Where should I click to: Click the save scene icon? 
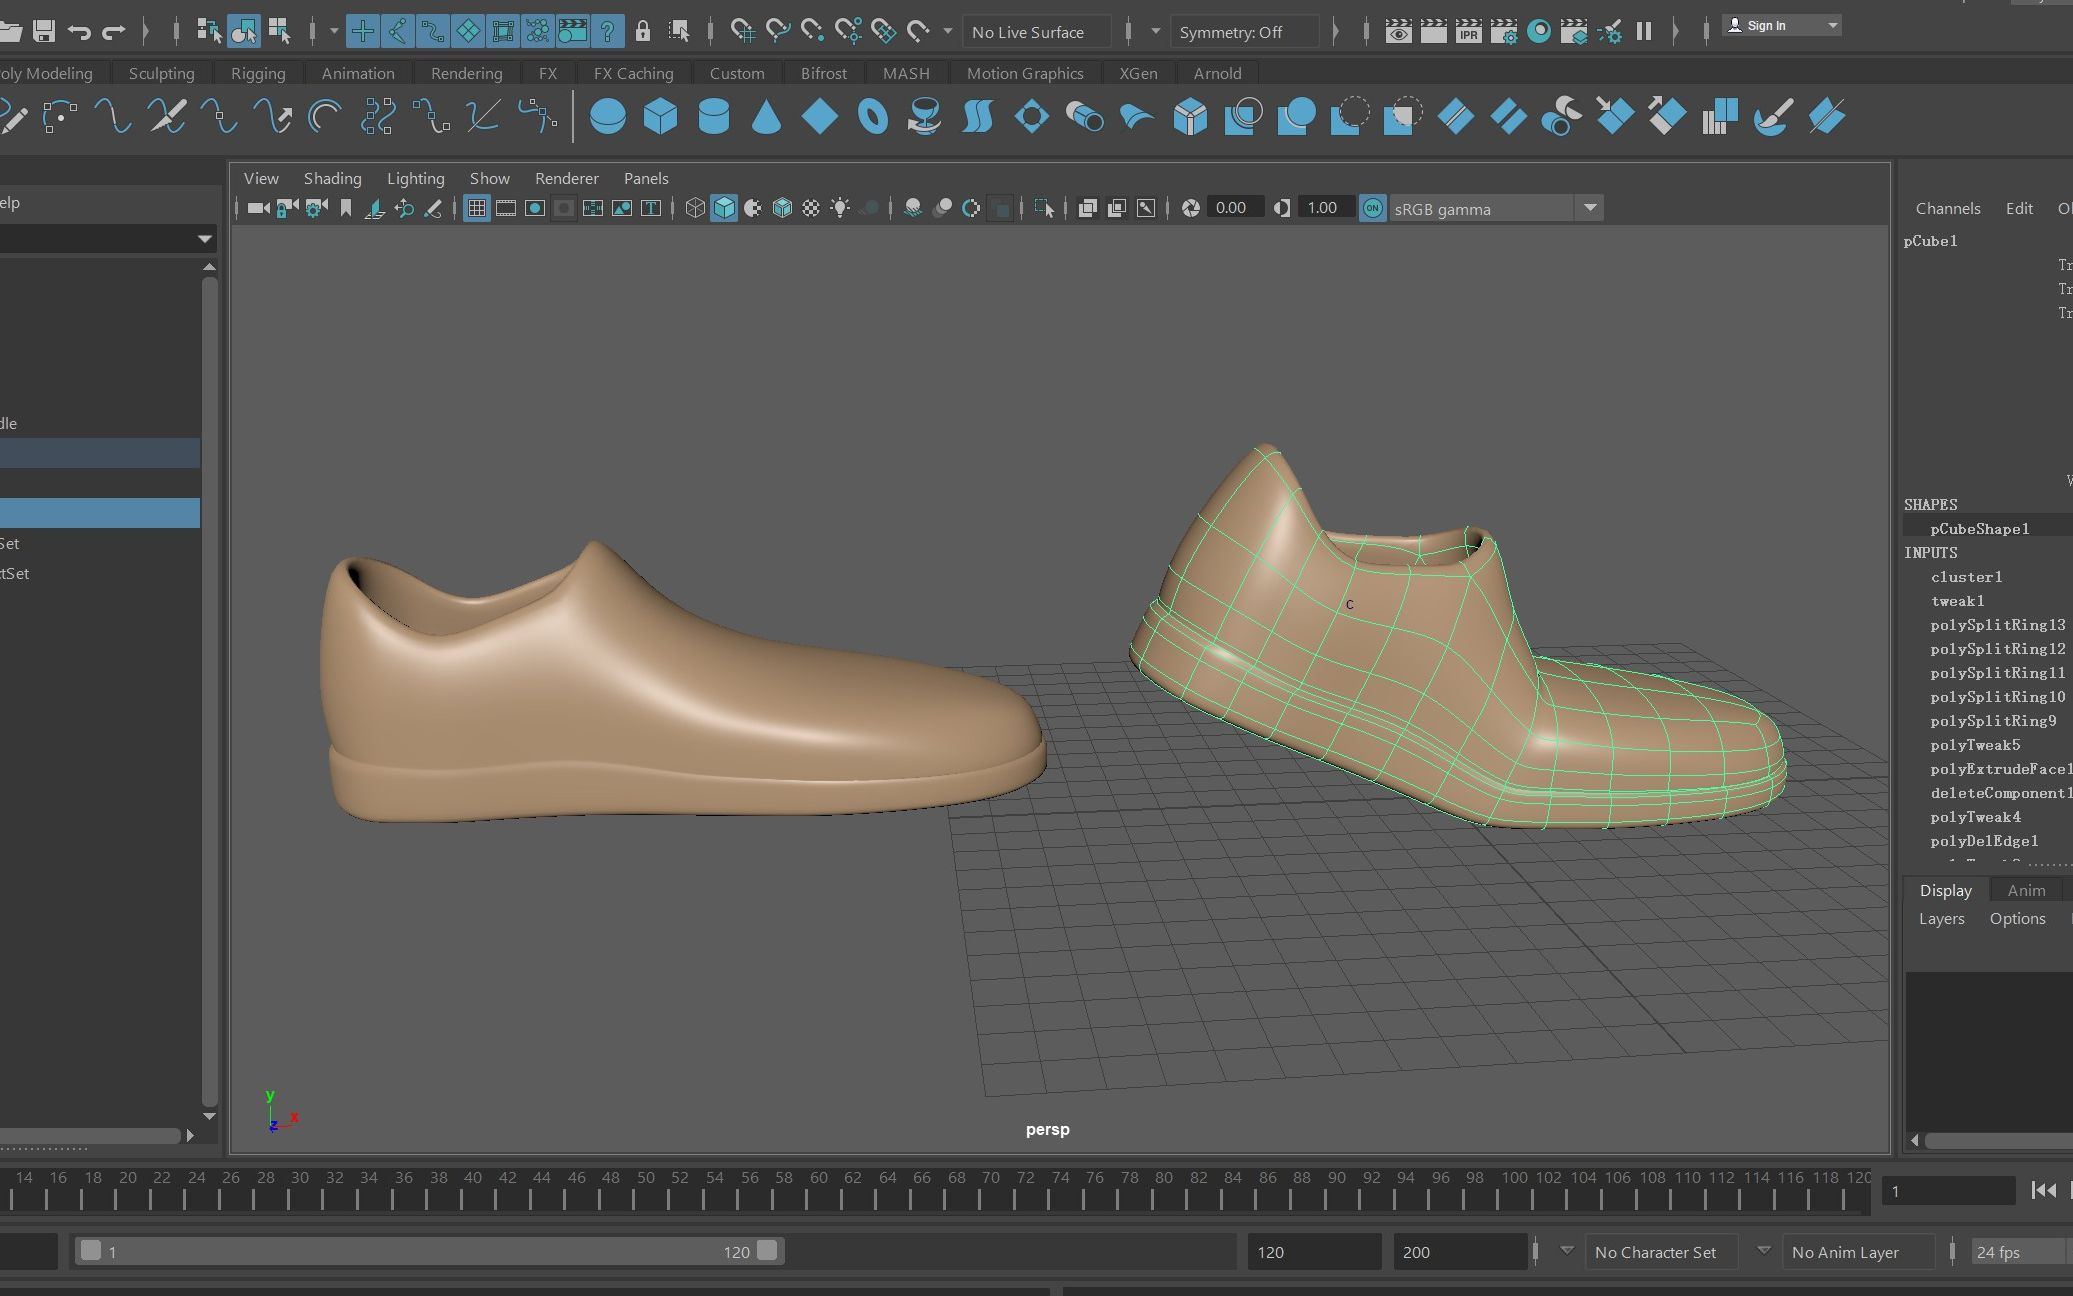pos(43,31)
